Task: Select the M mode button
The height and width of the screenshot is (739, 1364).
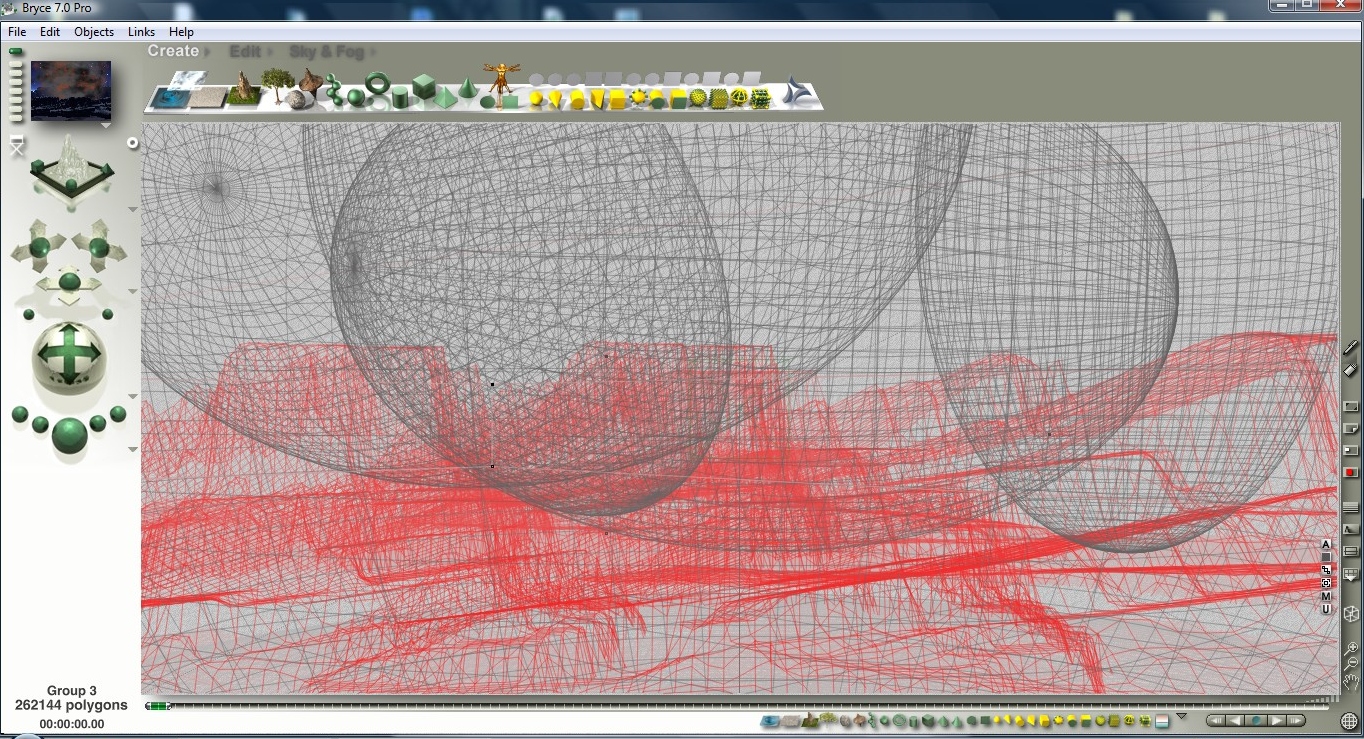Action: [x=1327, y=597]
